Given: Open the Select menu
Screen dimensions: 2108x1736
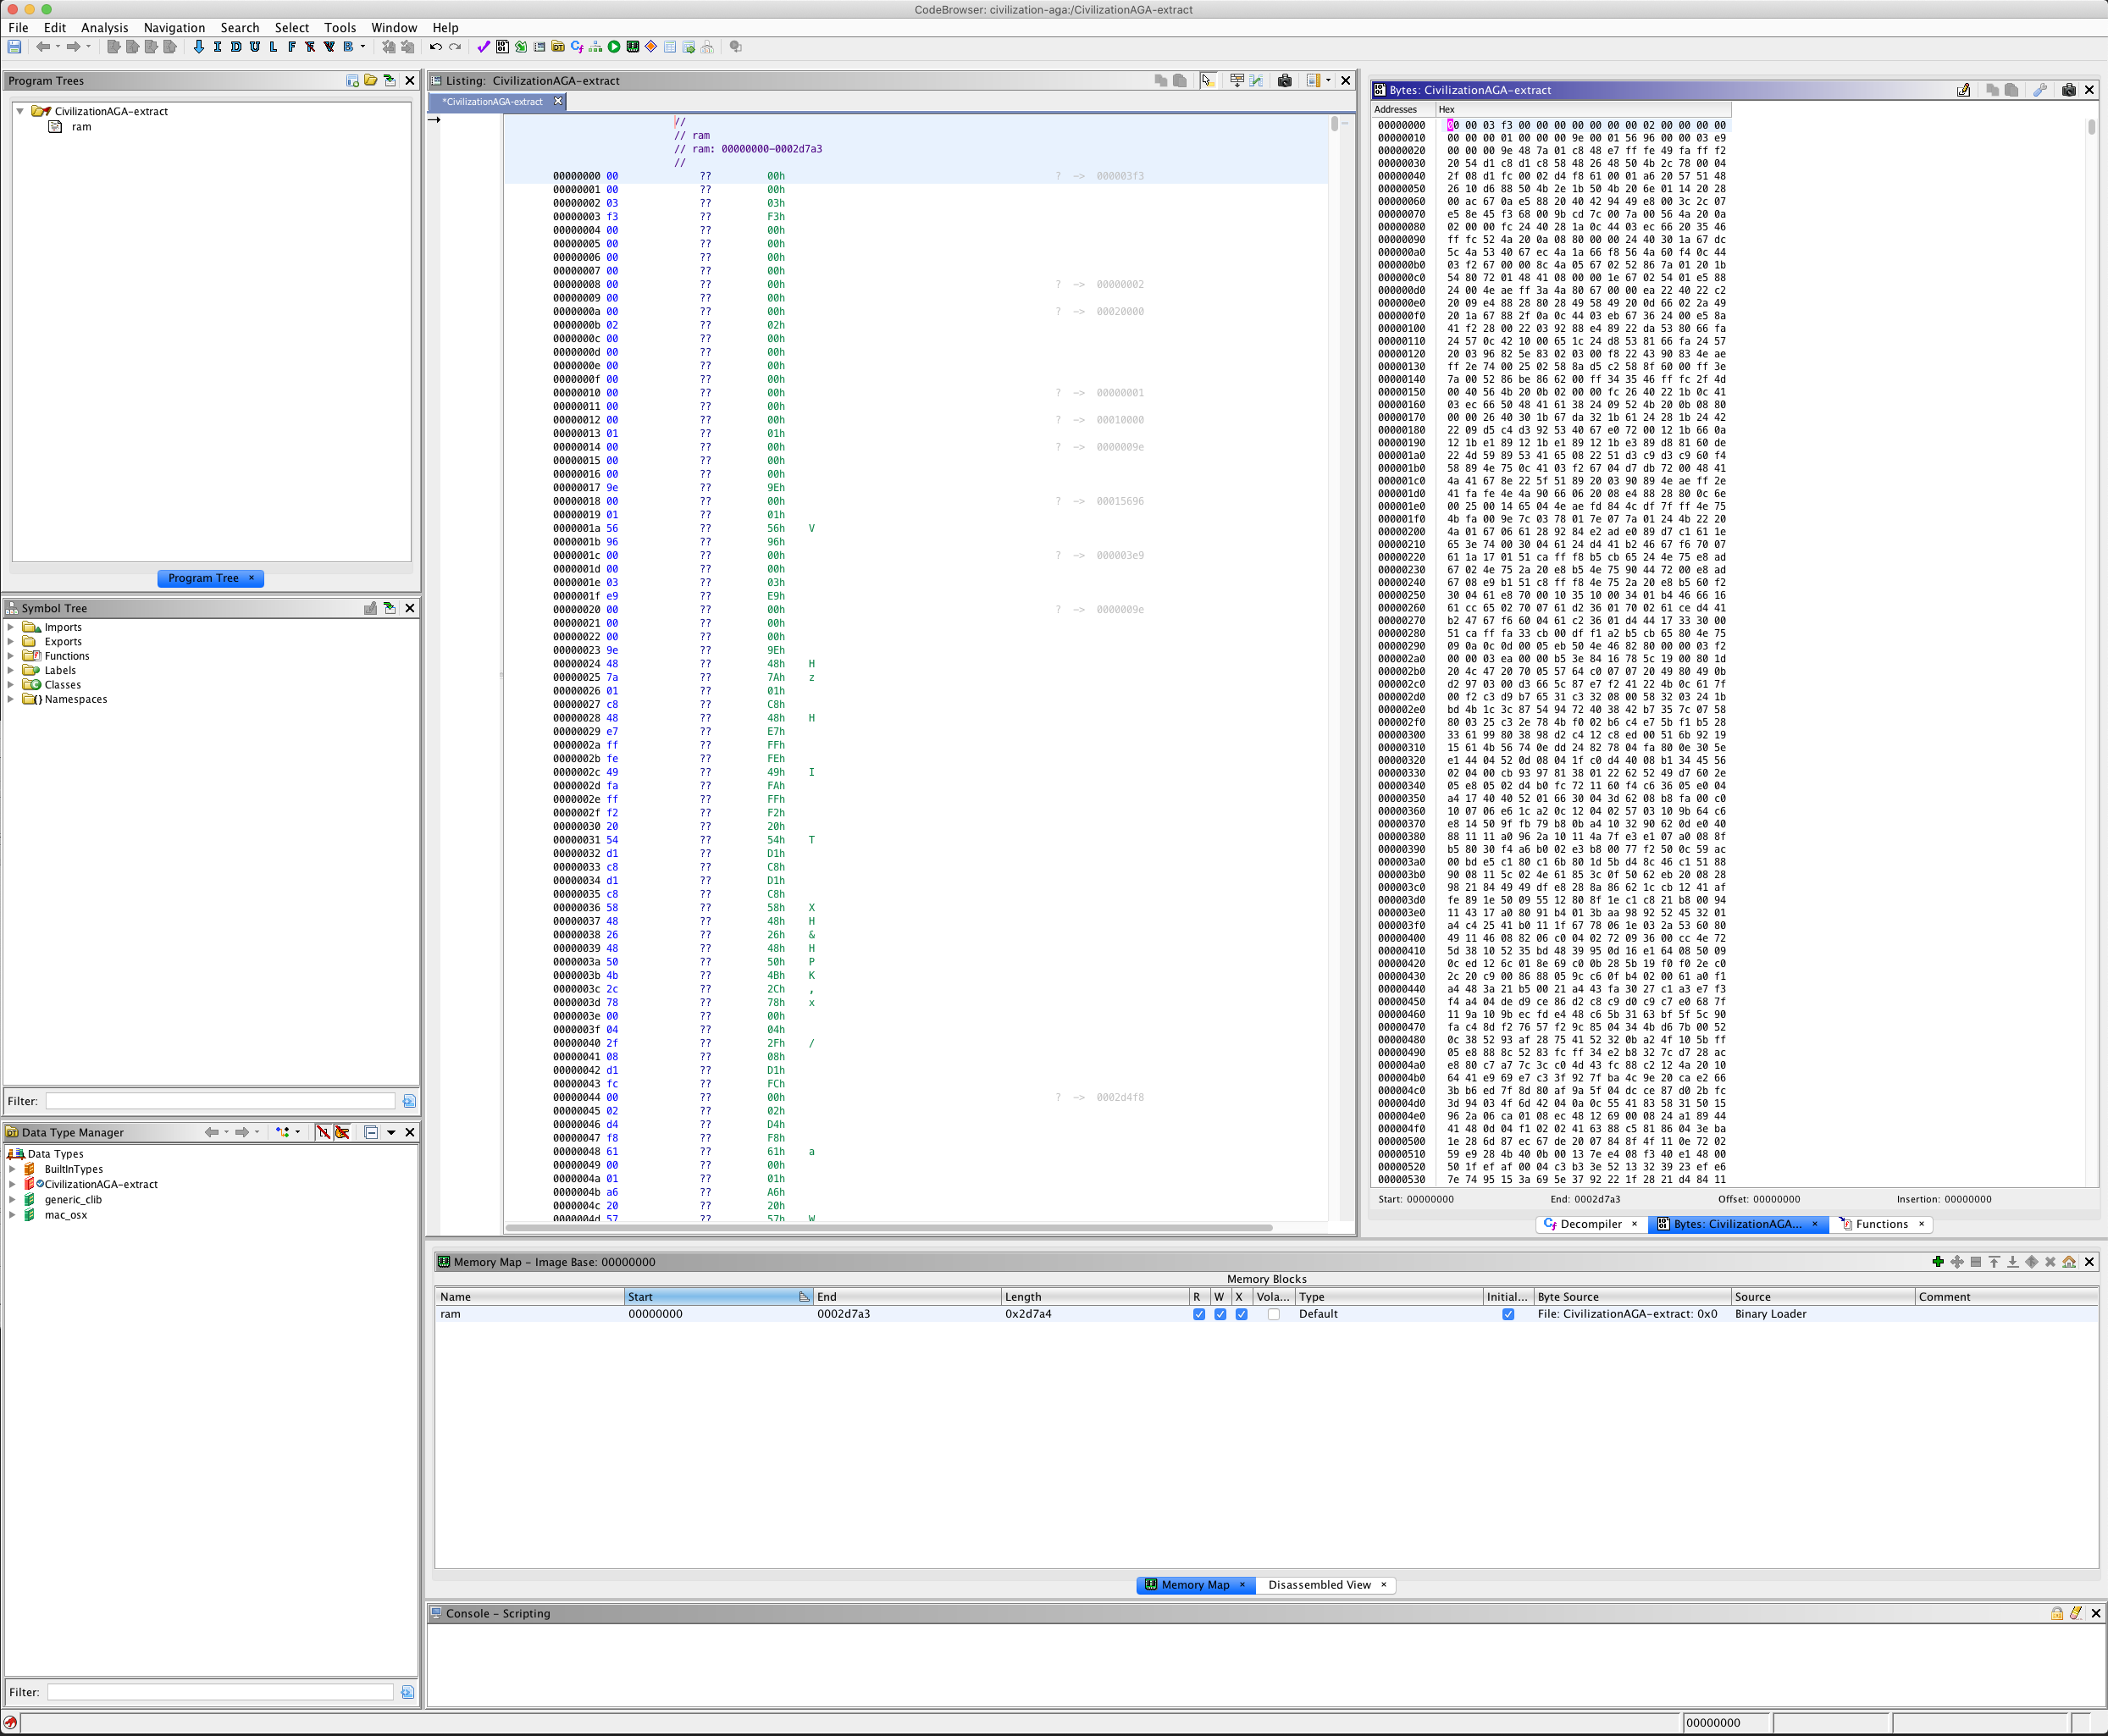Looking at the screenshot, I should pos(292,28).
